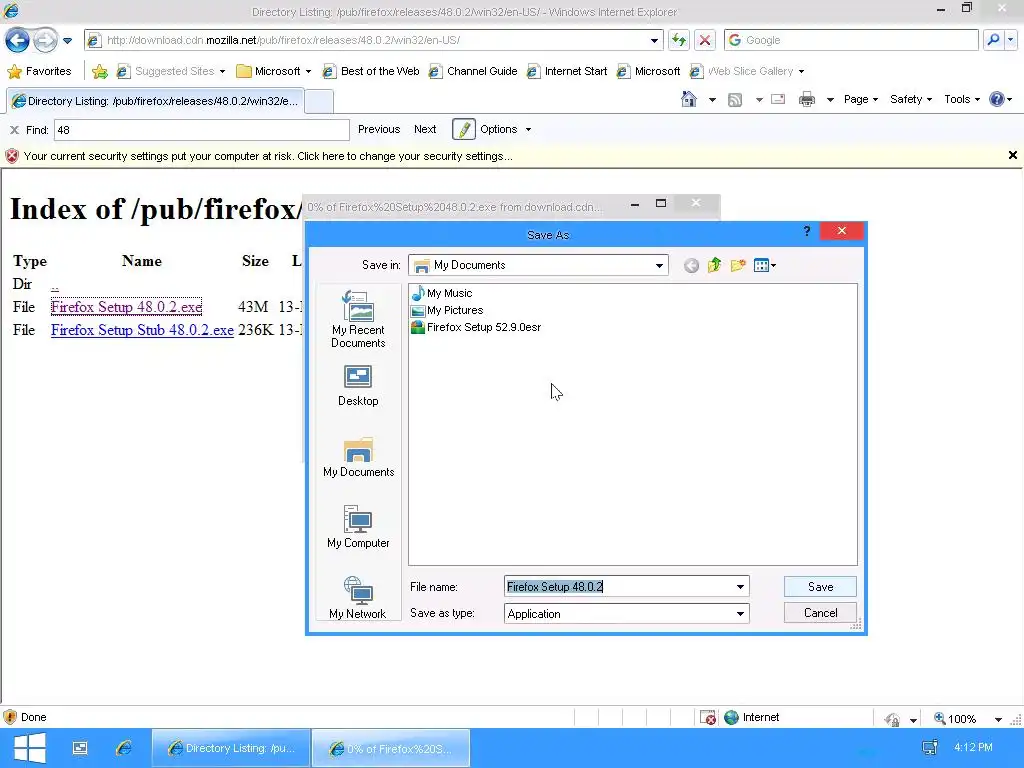The image size is (1024, 768).
Task: Click Add to Favorites Bar star icon
Action: pos(100,71)
